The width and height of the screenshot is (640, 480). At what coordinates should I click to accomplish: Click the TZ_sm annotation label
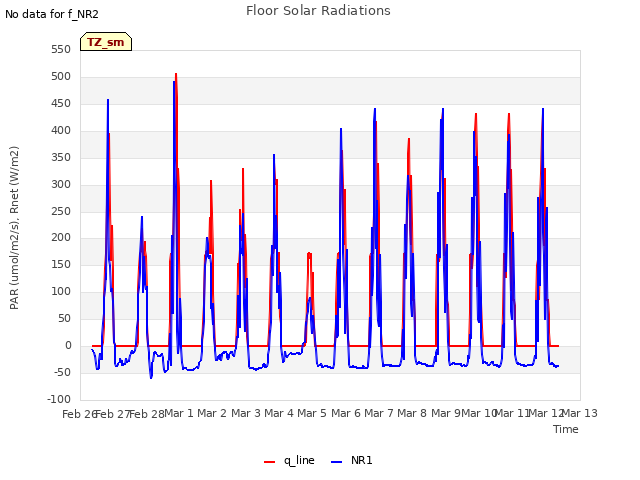point(106,42)
